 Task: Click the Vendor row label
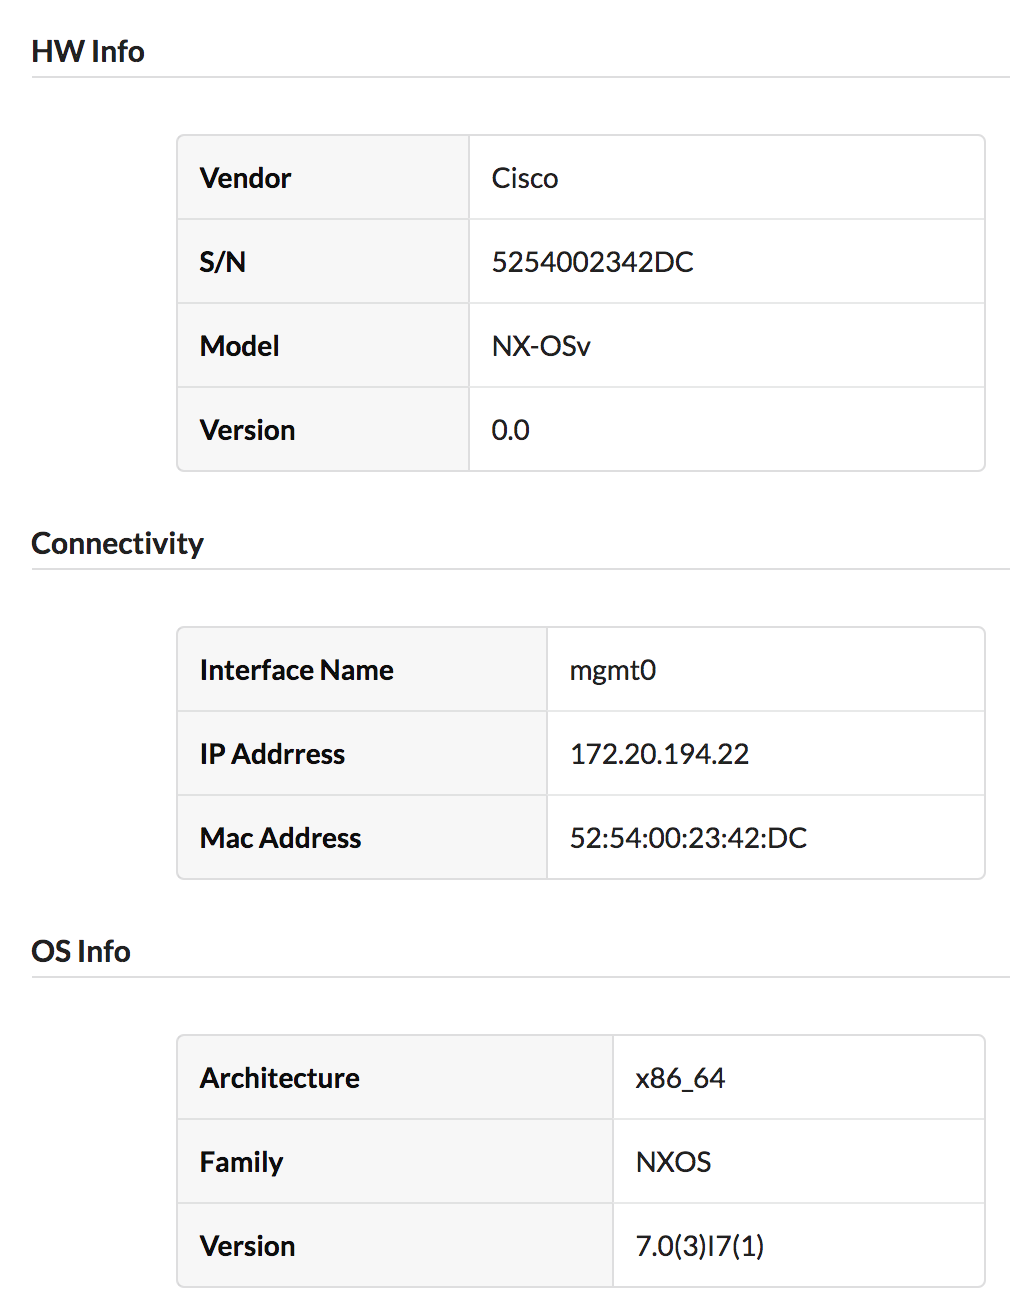[x=245, y=179]
